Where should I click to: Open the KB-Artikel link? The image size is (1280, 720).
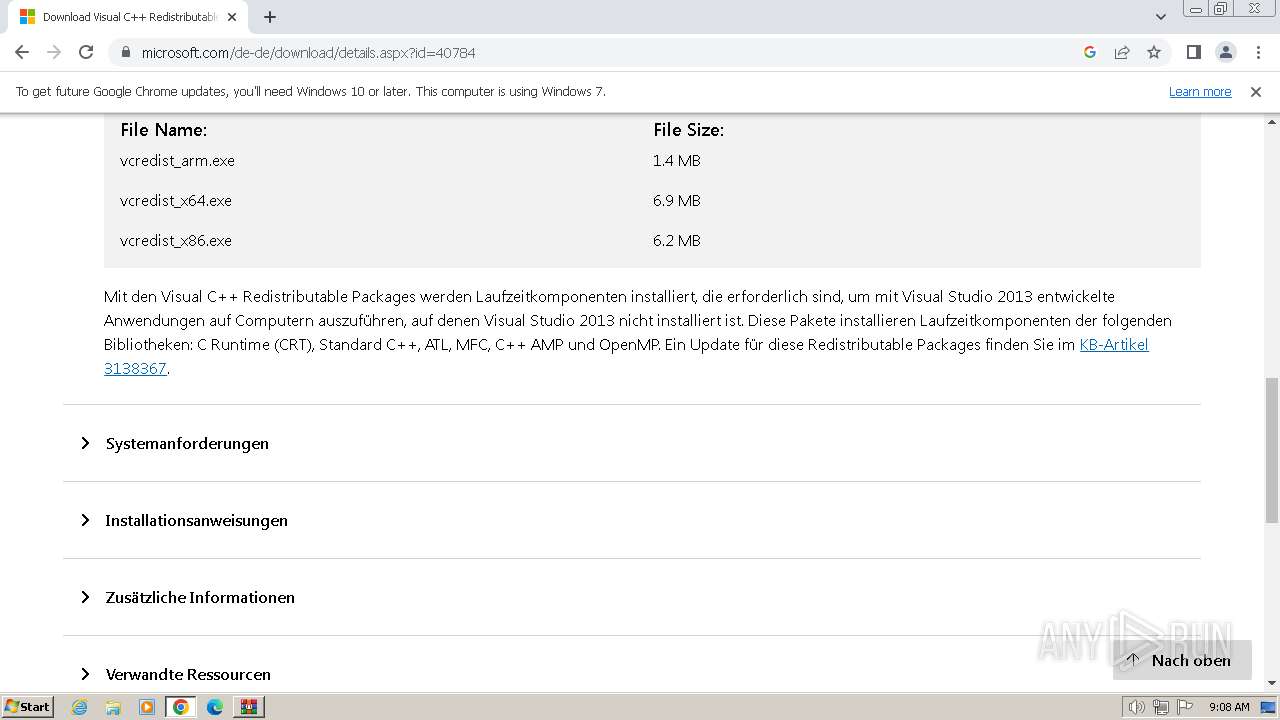[x=1114, y=344]
